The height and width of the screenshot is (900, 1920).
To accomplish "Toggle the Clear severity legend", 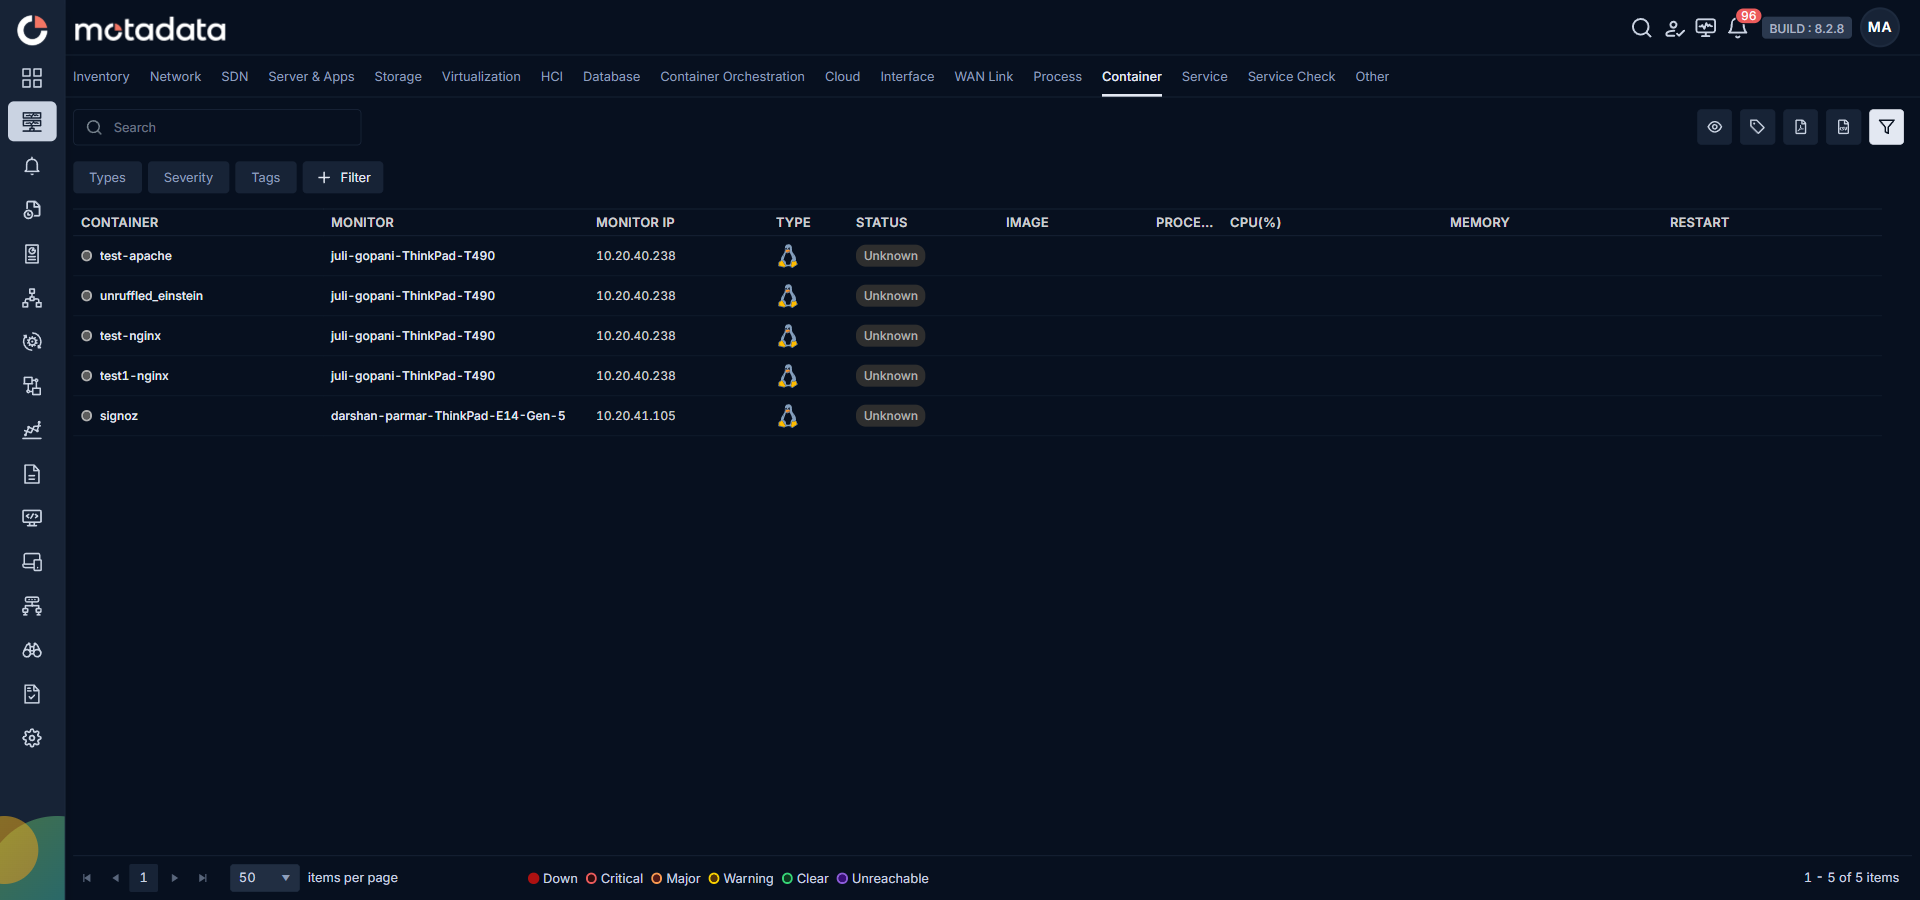I will click(x=805, y=879).
